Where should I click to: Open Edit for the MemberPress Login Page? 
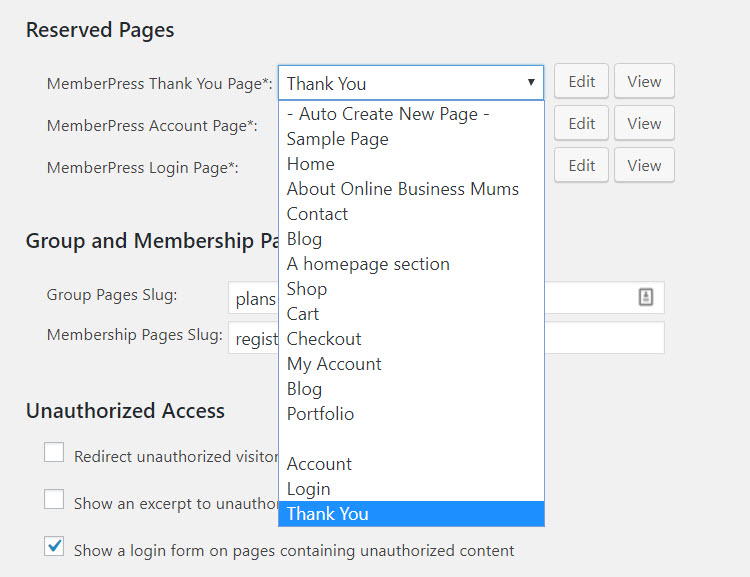(581, 166)
